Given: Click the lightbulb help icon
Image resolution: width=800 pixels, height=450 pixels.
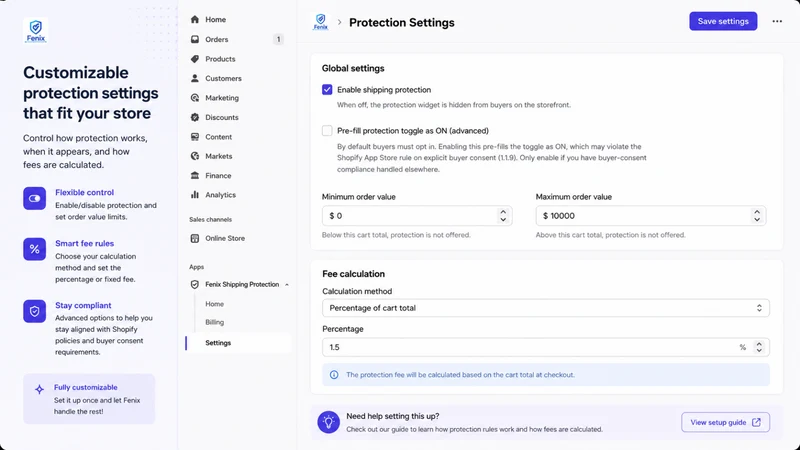Looking at the screenshot, I should pyautogui.click(x=329, y=422).
